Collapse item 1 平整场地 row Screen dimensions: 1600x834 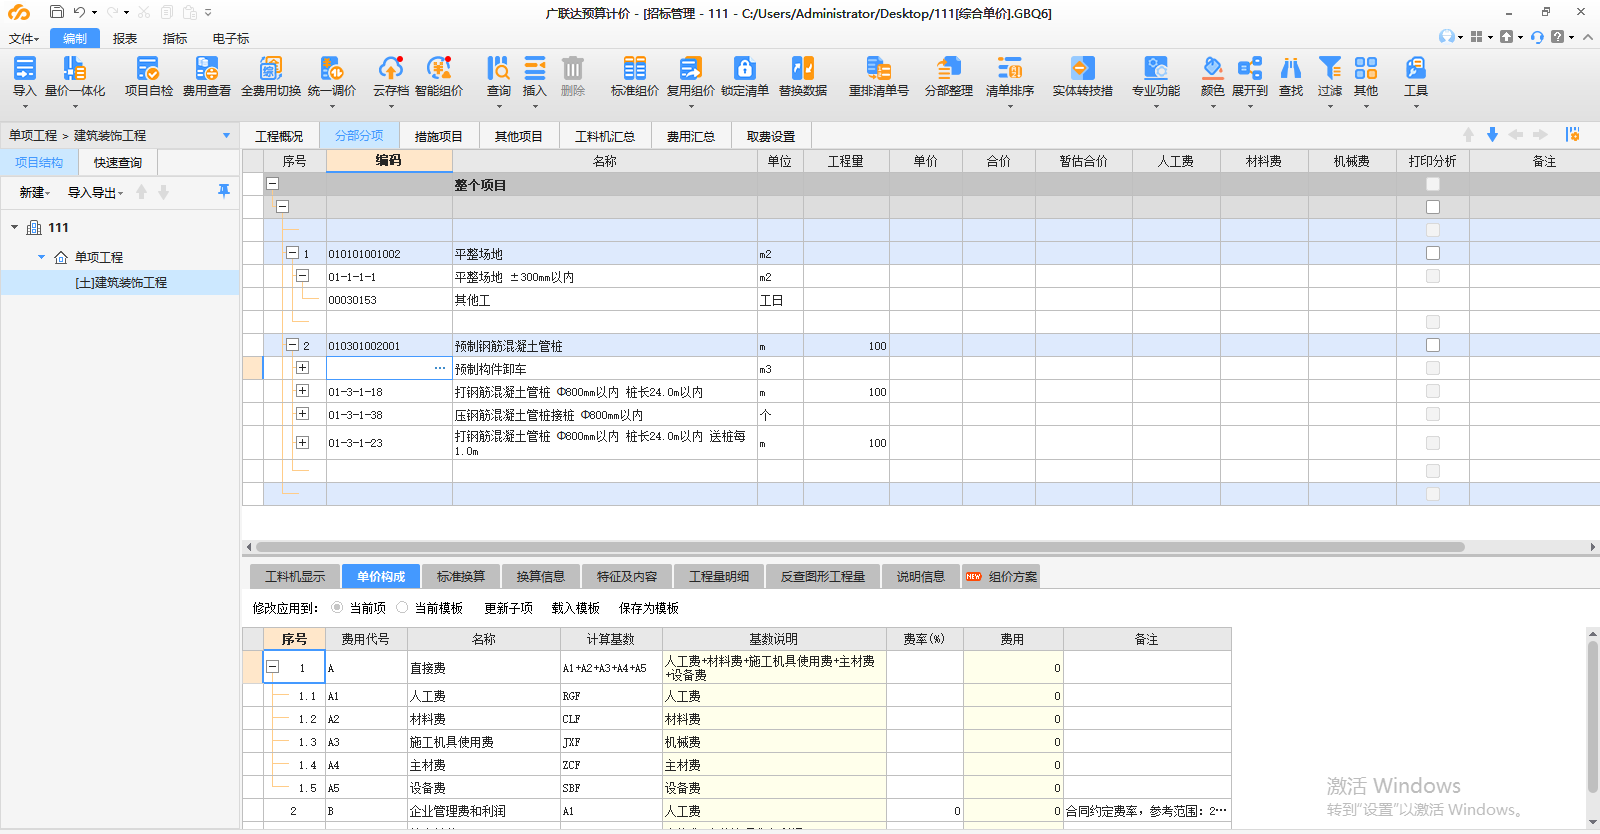click(293, 253)
